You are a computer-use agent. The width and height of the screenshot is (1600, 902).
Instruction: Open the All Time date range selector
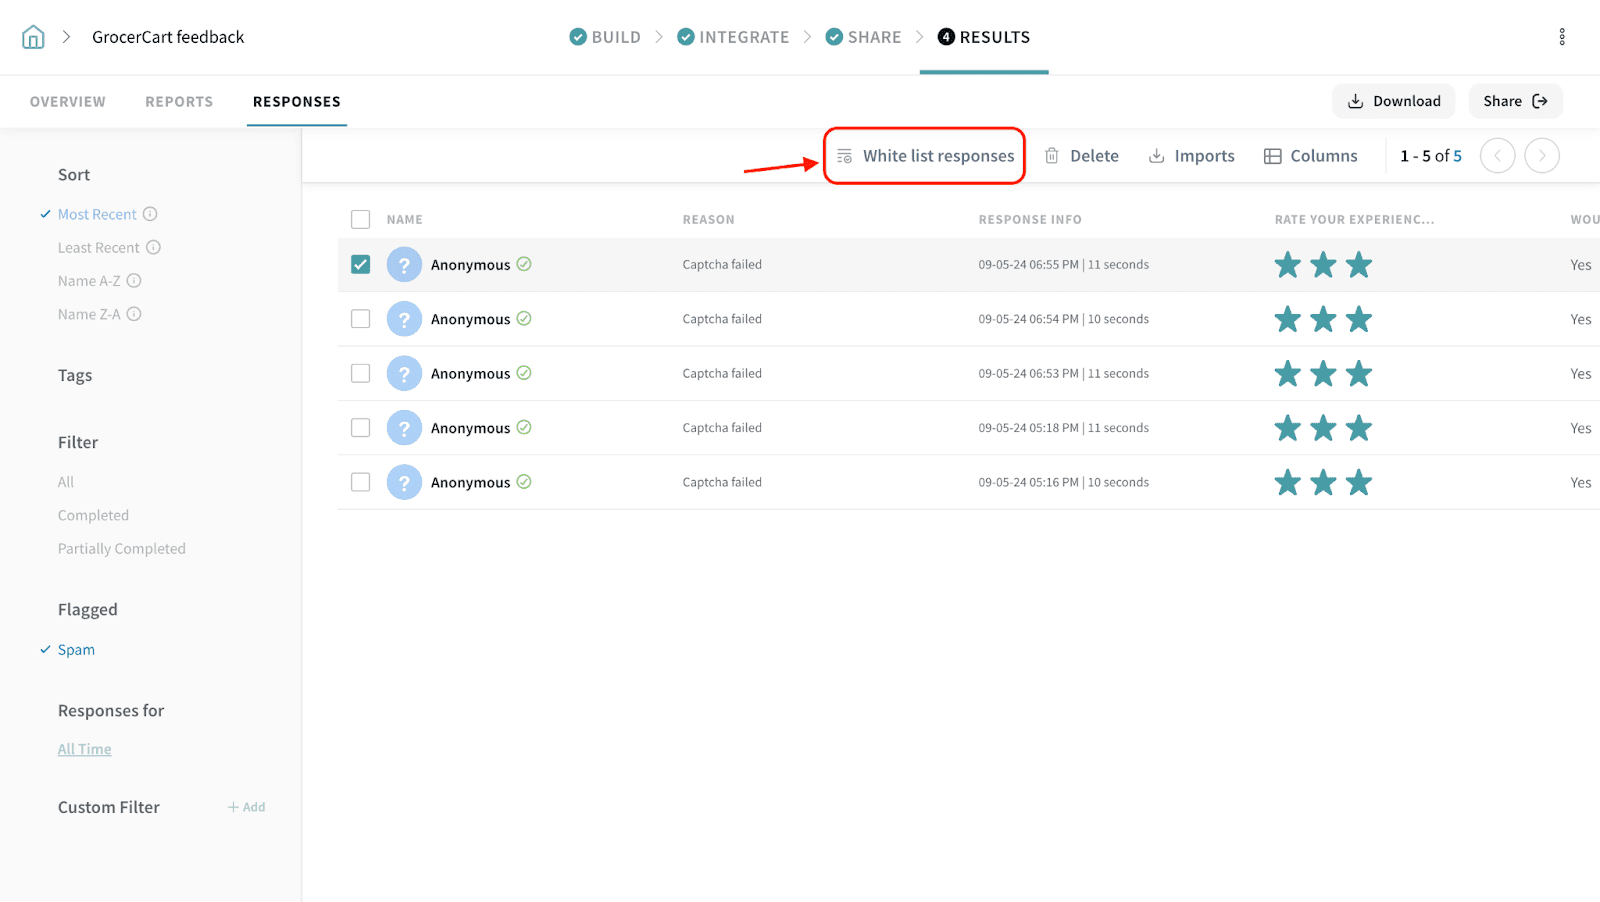(x=85, y=749)
